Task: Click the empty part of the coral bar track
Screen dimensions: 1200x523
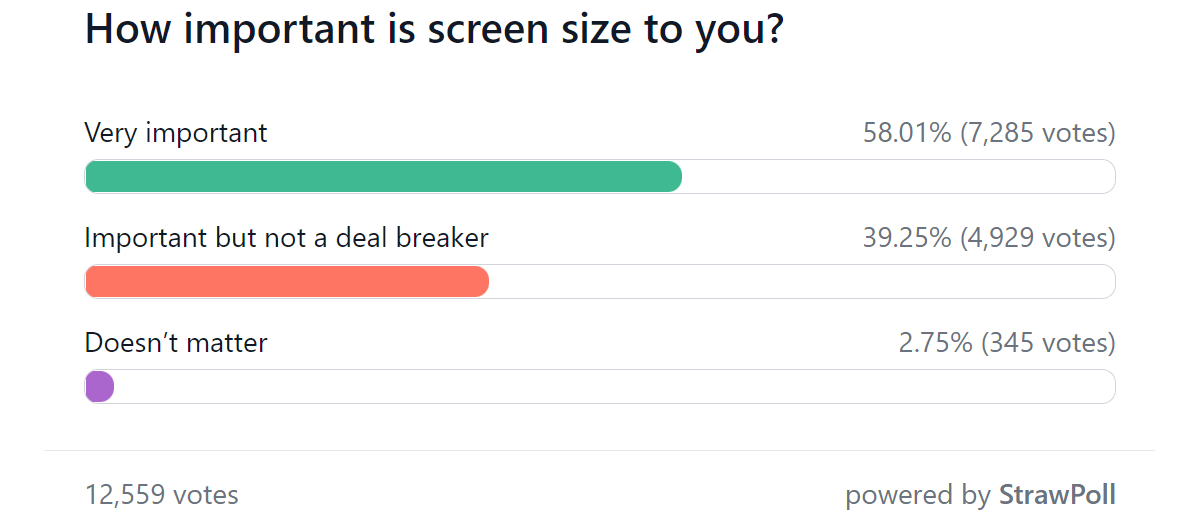Action: coord(802,281)
